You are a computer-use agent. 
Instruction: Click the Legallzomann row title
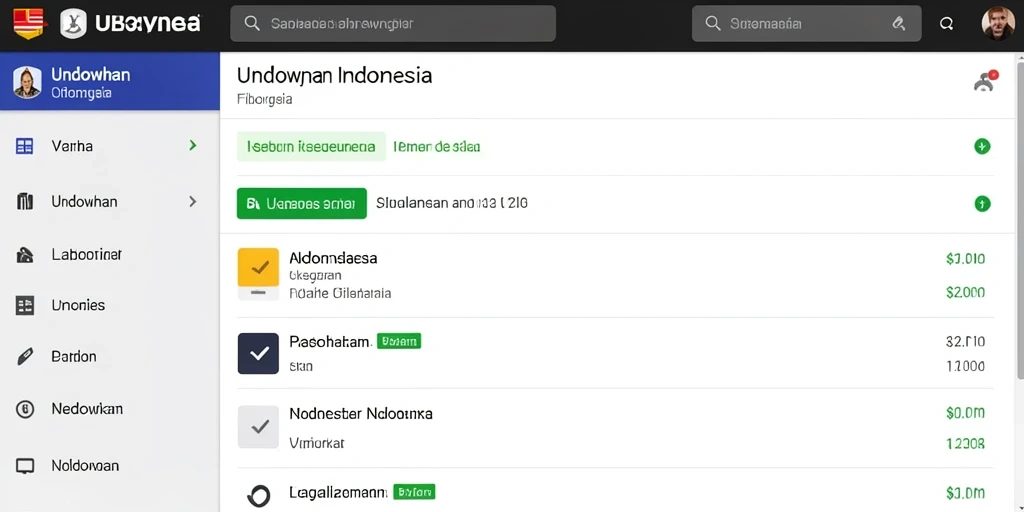pos(338,492)
